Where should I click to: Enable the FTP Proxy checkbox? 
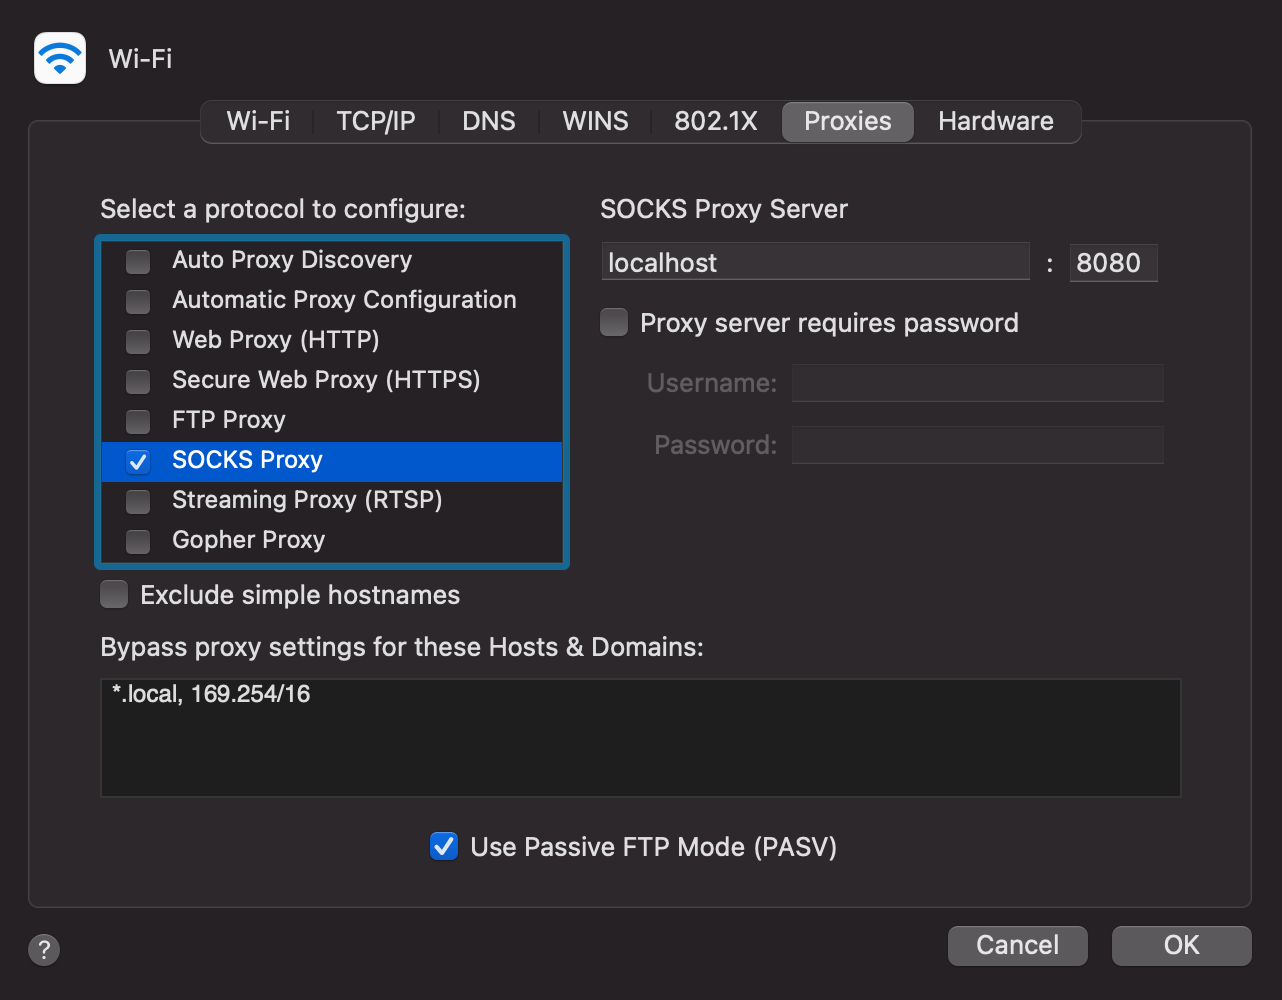[138, 421]
